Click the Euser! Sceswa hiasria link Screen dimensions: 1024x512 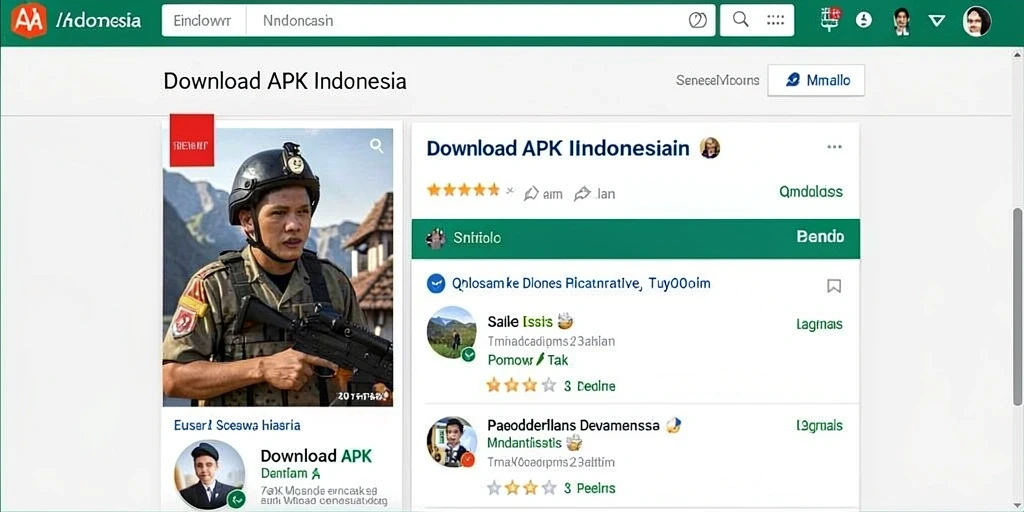(237, 425)
